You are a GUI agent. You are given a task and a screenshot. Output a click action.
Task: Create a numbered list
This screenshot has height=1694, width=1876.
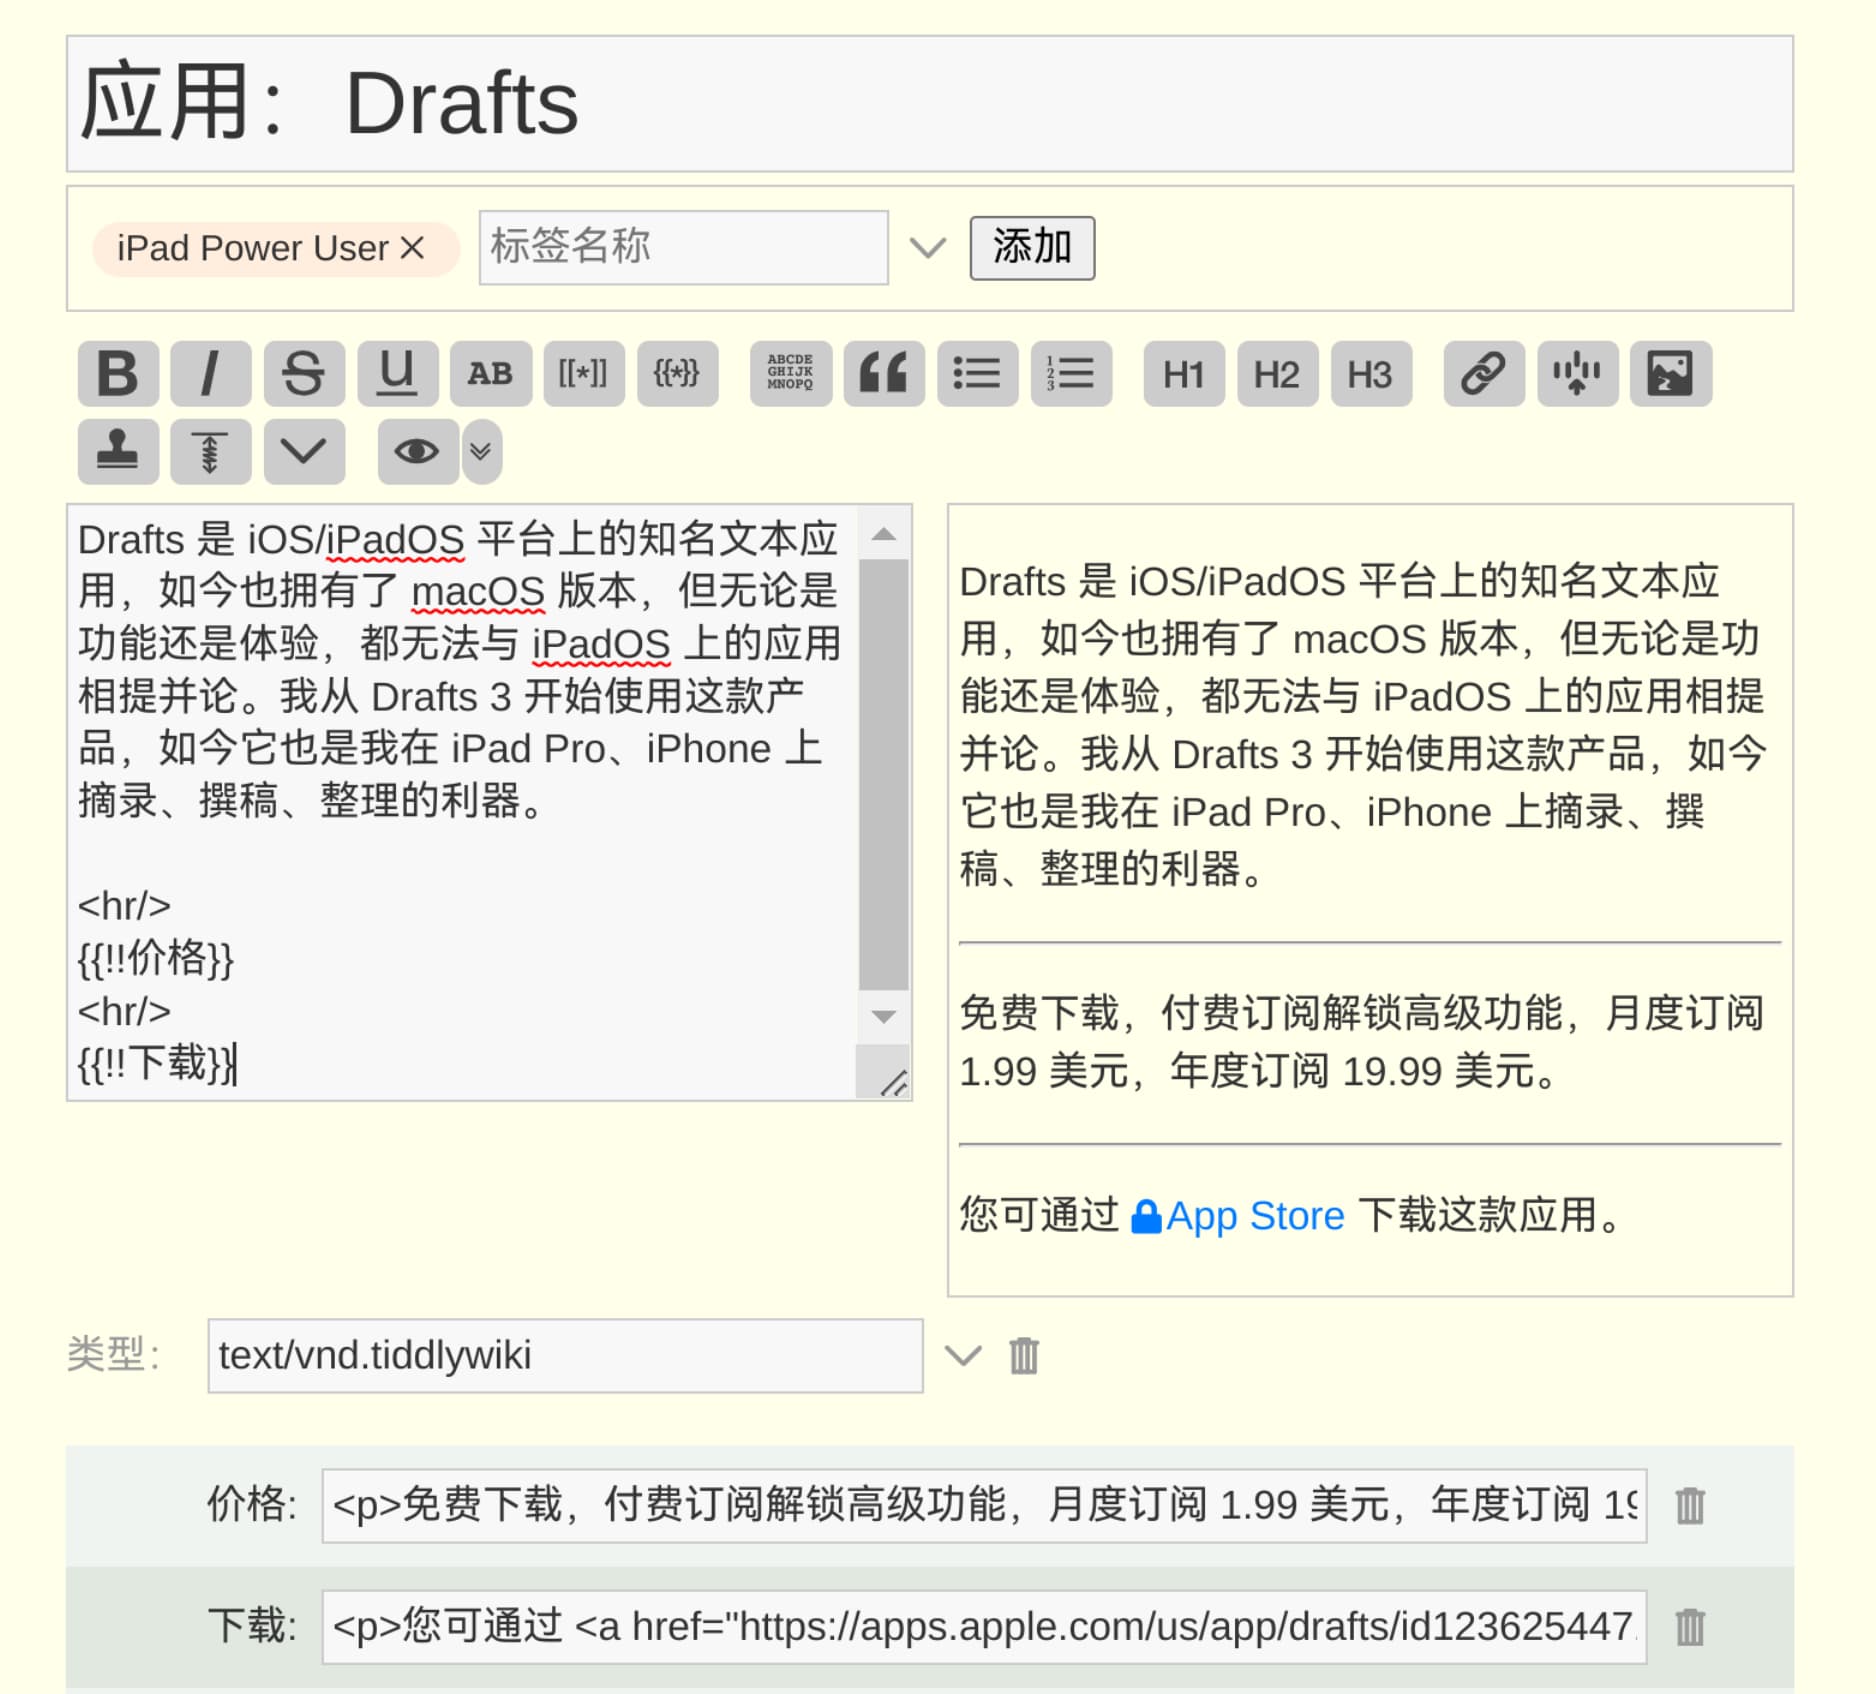[x=1071, y=374]
